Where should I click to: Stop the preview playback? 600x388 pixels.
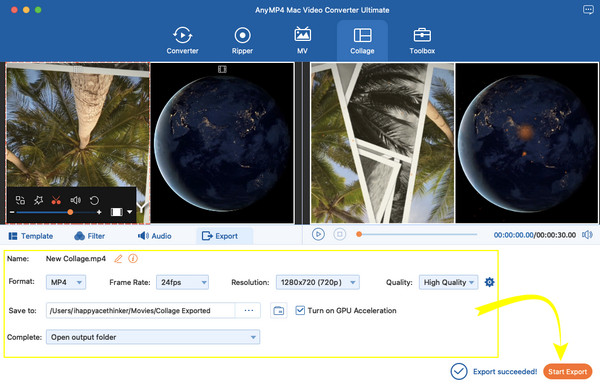coord(339,234)
